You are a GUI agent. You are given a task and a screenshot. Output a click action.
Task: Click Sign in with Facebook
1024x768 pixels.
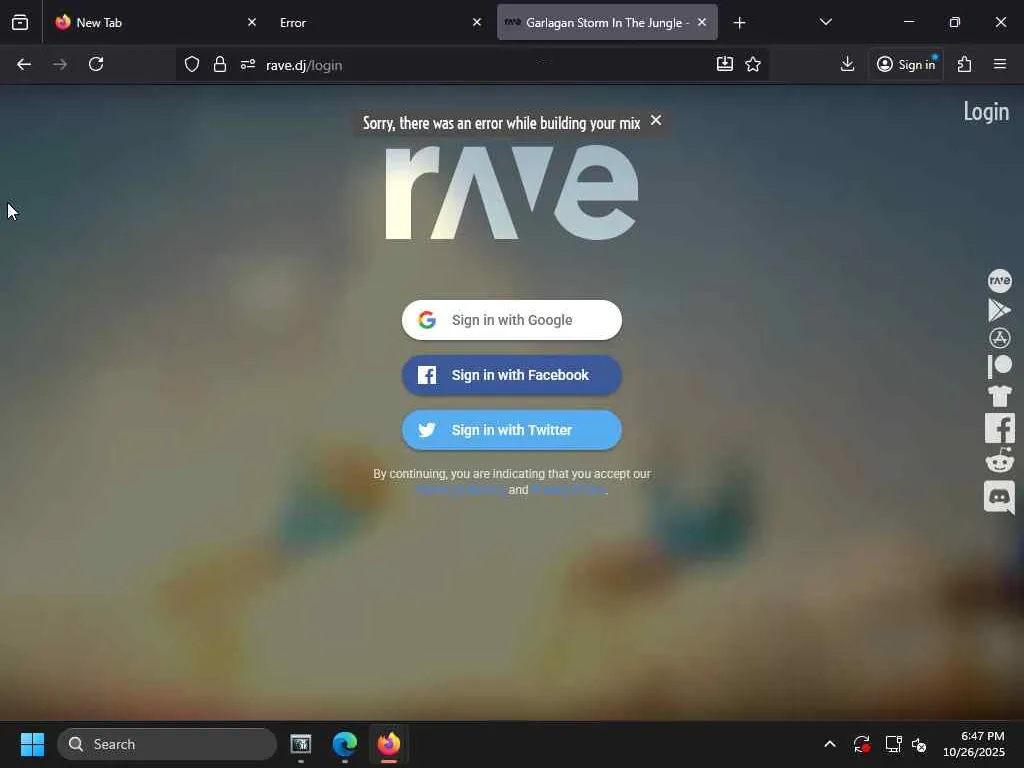[x=511, y=375]
